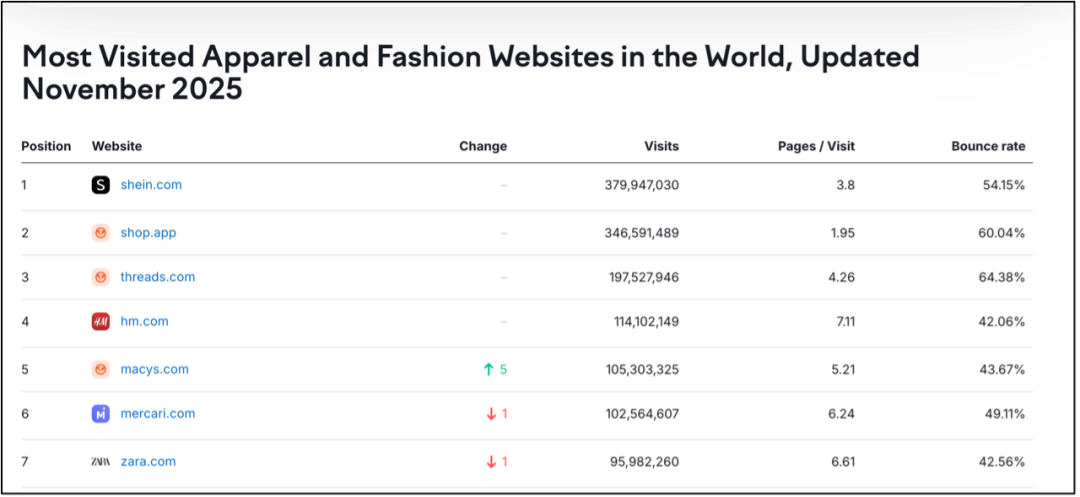
Task: Click the red down arrow for mercari.com
Action: [491, 413]
